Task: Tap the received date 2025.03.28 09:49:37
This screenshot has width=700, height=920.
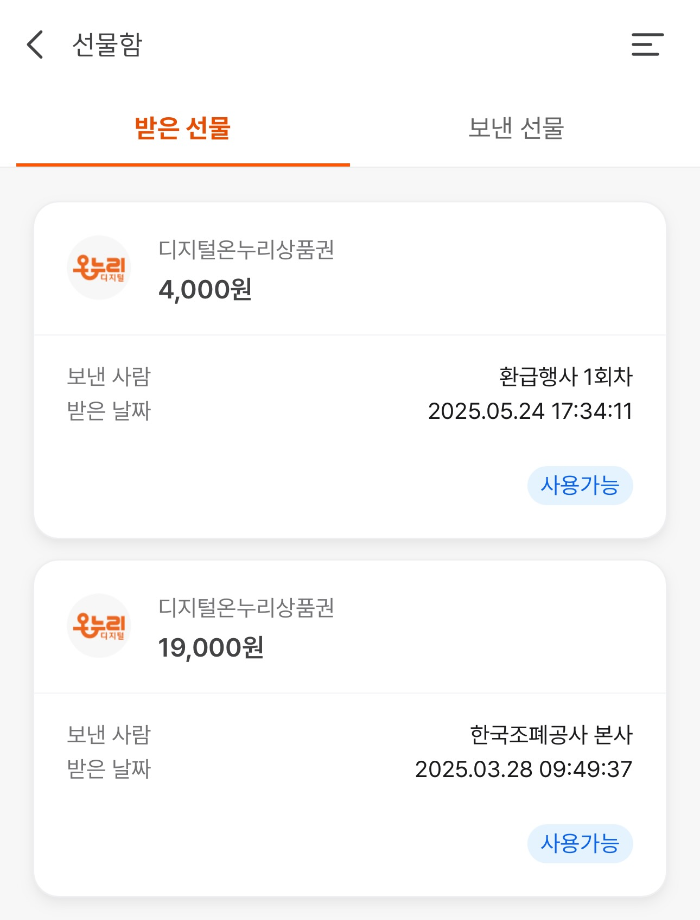Action: [x=524, y=769]
